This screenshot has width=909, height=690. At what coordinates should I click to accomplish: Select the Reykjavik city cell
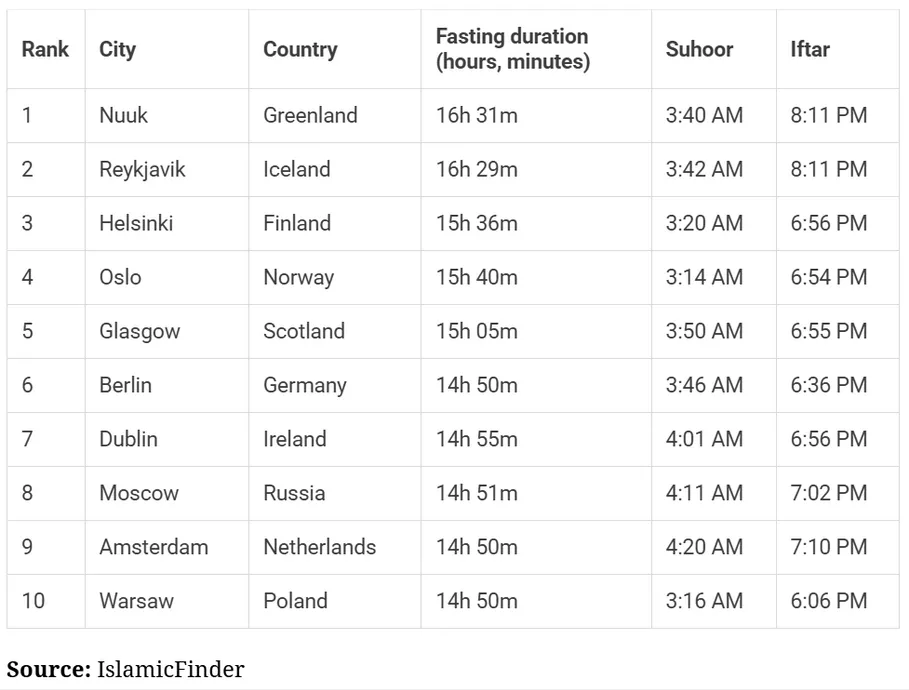click(142, 169)
